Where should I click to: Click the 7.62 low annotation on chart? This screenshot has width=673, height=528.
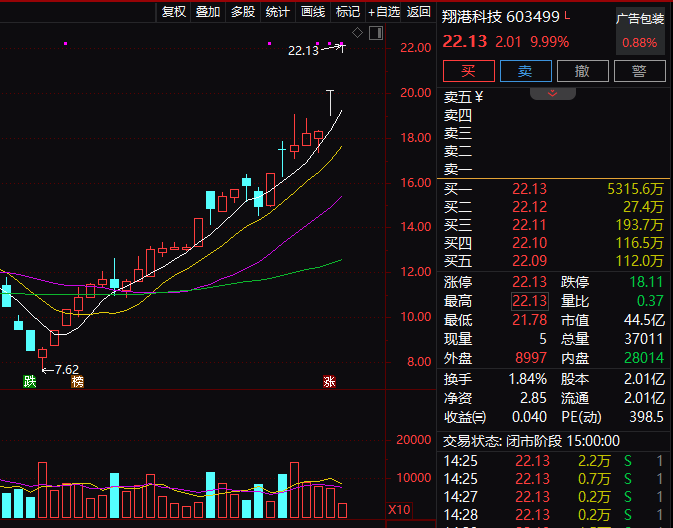pyautogui.click(x=67, y=370)
